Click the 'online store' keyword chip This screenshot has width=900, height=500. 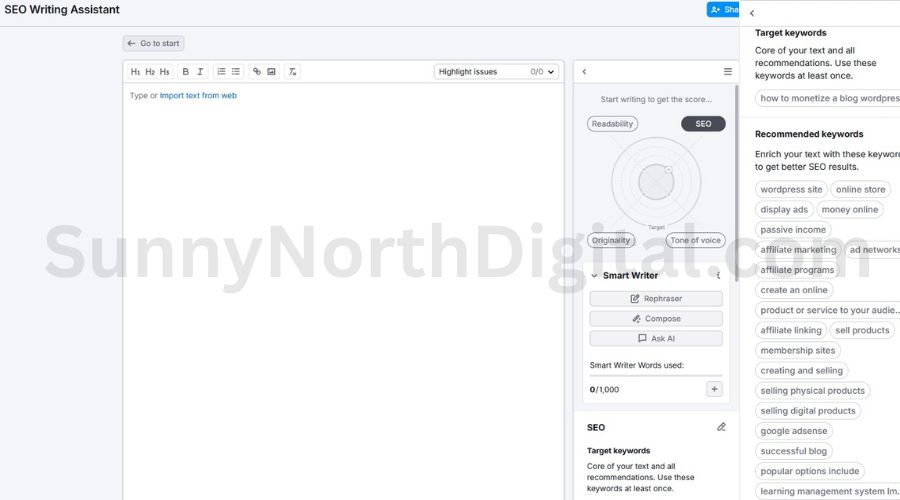(x=860, y=189)
